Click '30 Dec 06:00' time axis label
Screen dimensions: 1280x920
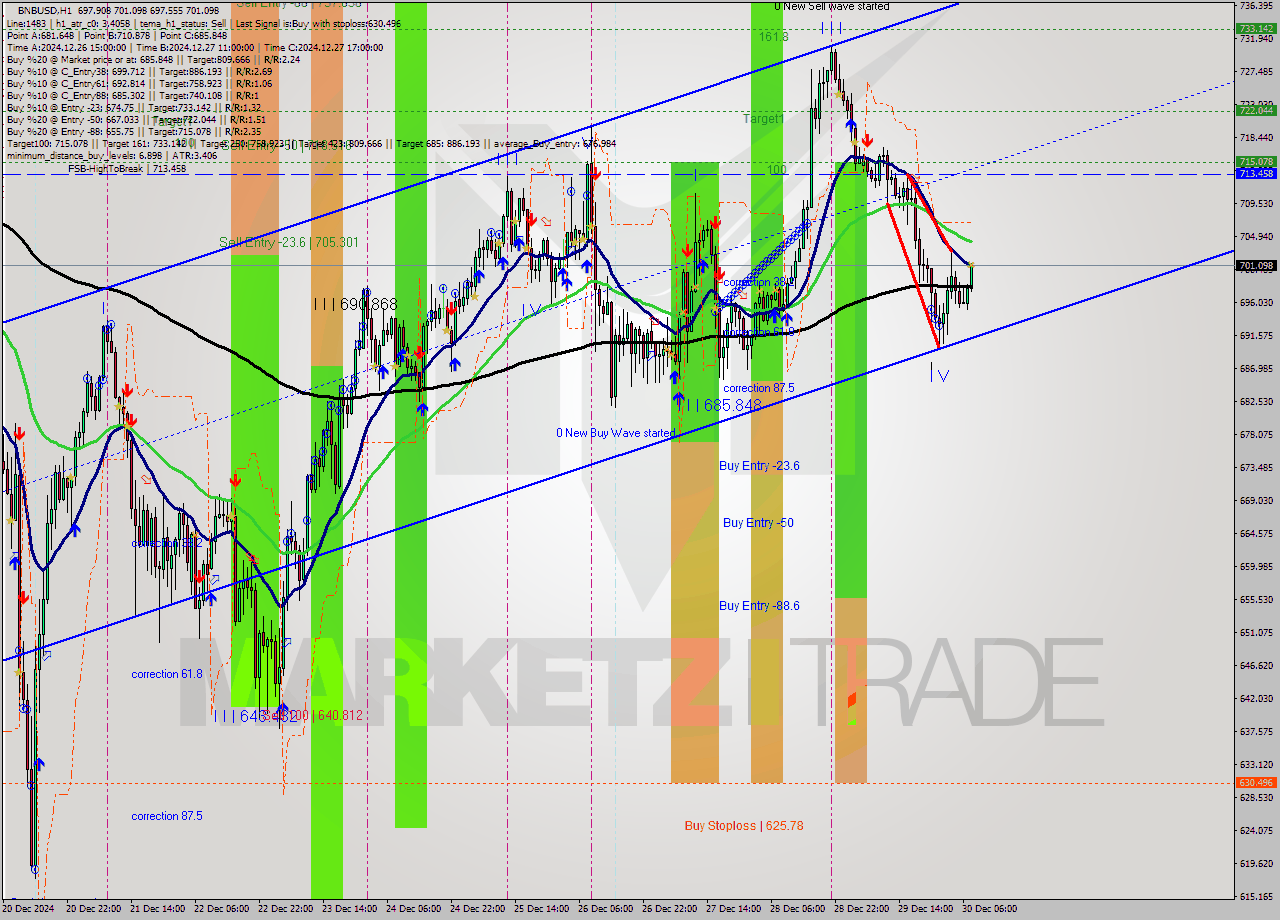coord(990,909)
